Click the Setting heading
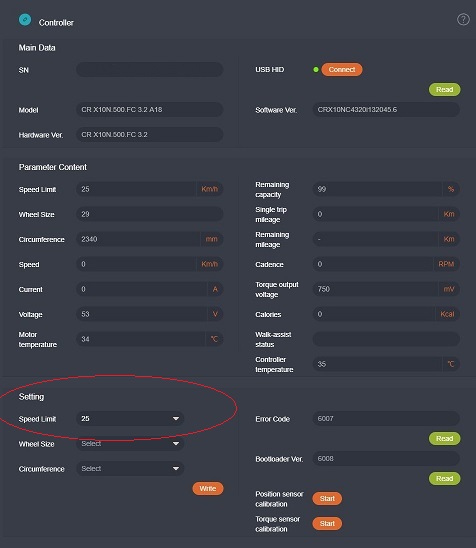The height and width of the screenshot is (548, 476). pyautogui.click(x=31, y=397)
